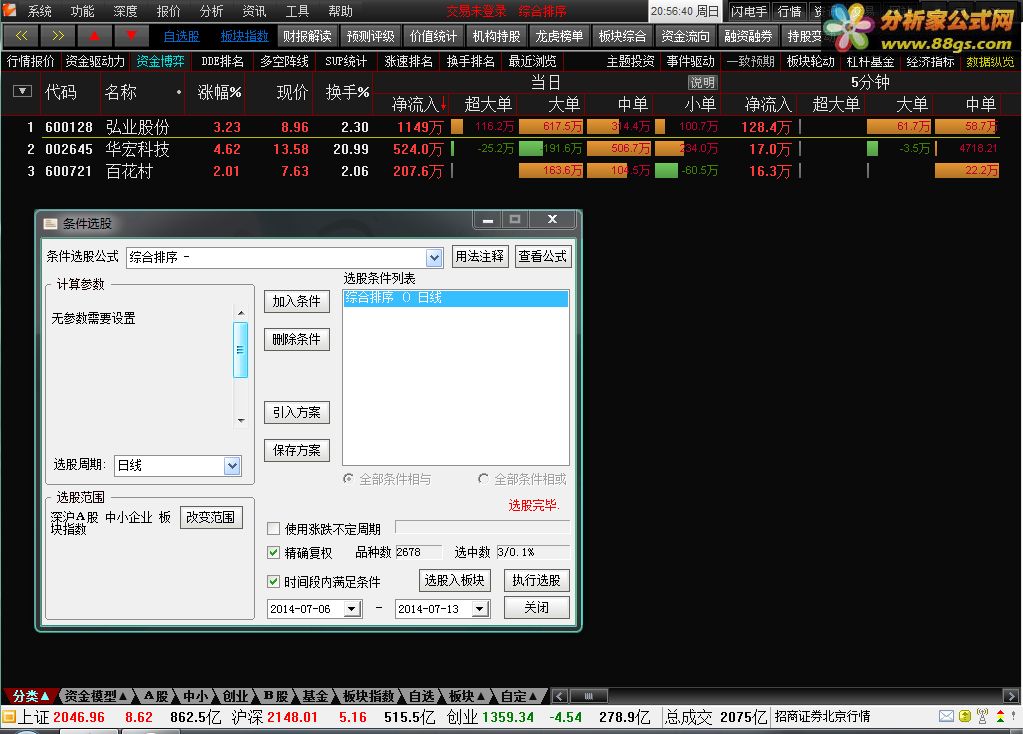
Task: Click the 条件选股 dialog title icon
Action: pyautogui.click(x=50, y=224)
